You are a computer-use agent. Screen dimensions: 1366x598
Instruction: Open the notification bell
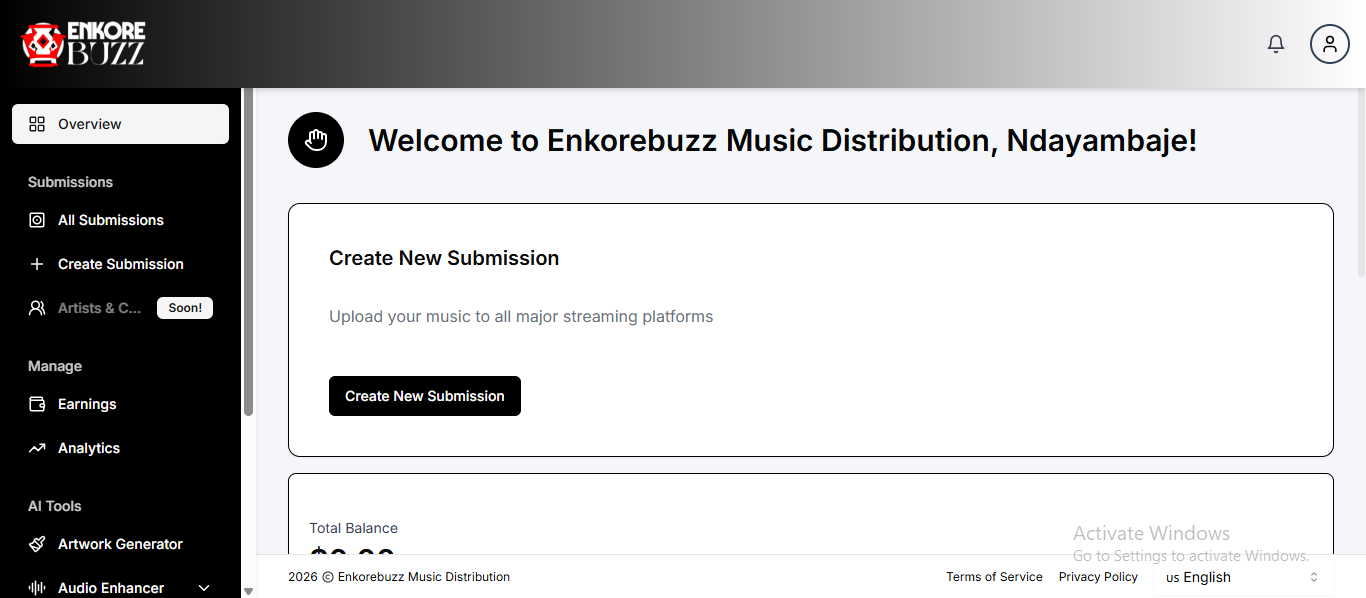(x=1275, y=43)
